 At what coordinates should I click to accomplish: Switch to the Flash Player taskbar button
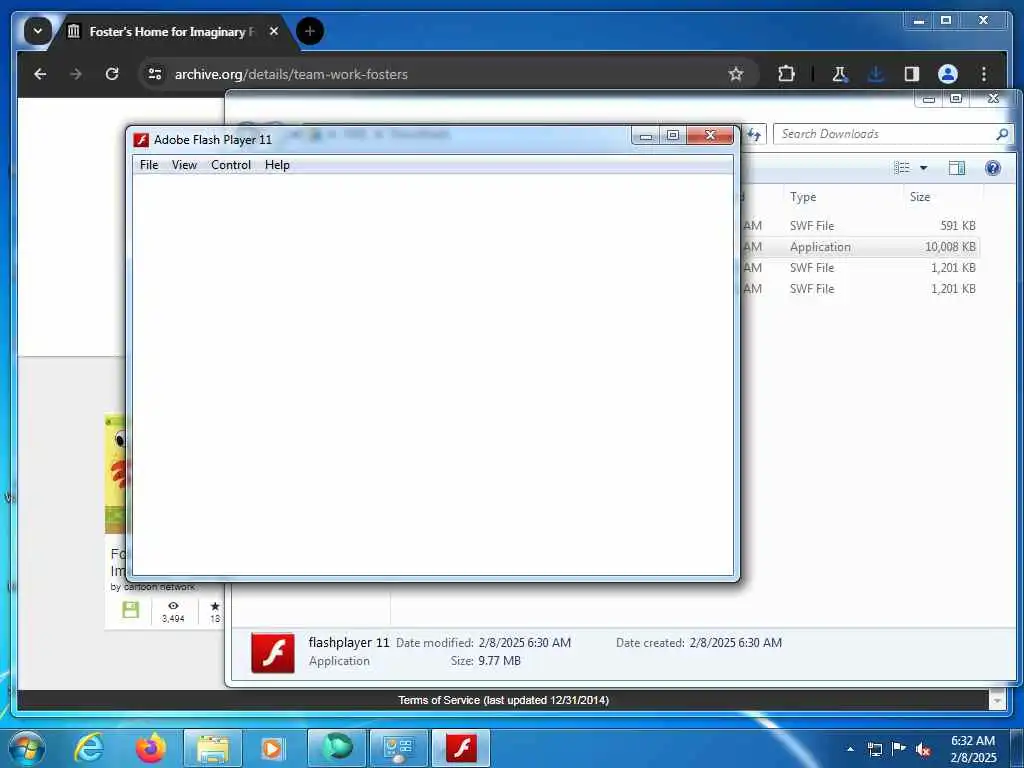(461, 748)
